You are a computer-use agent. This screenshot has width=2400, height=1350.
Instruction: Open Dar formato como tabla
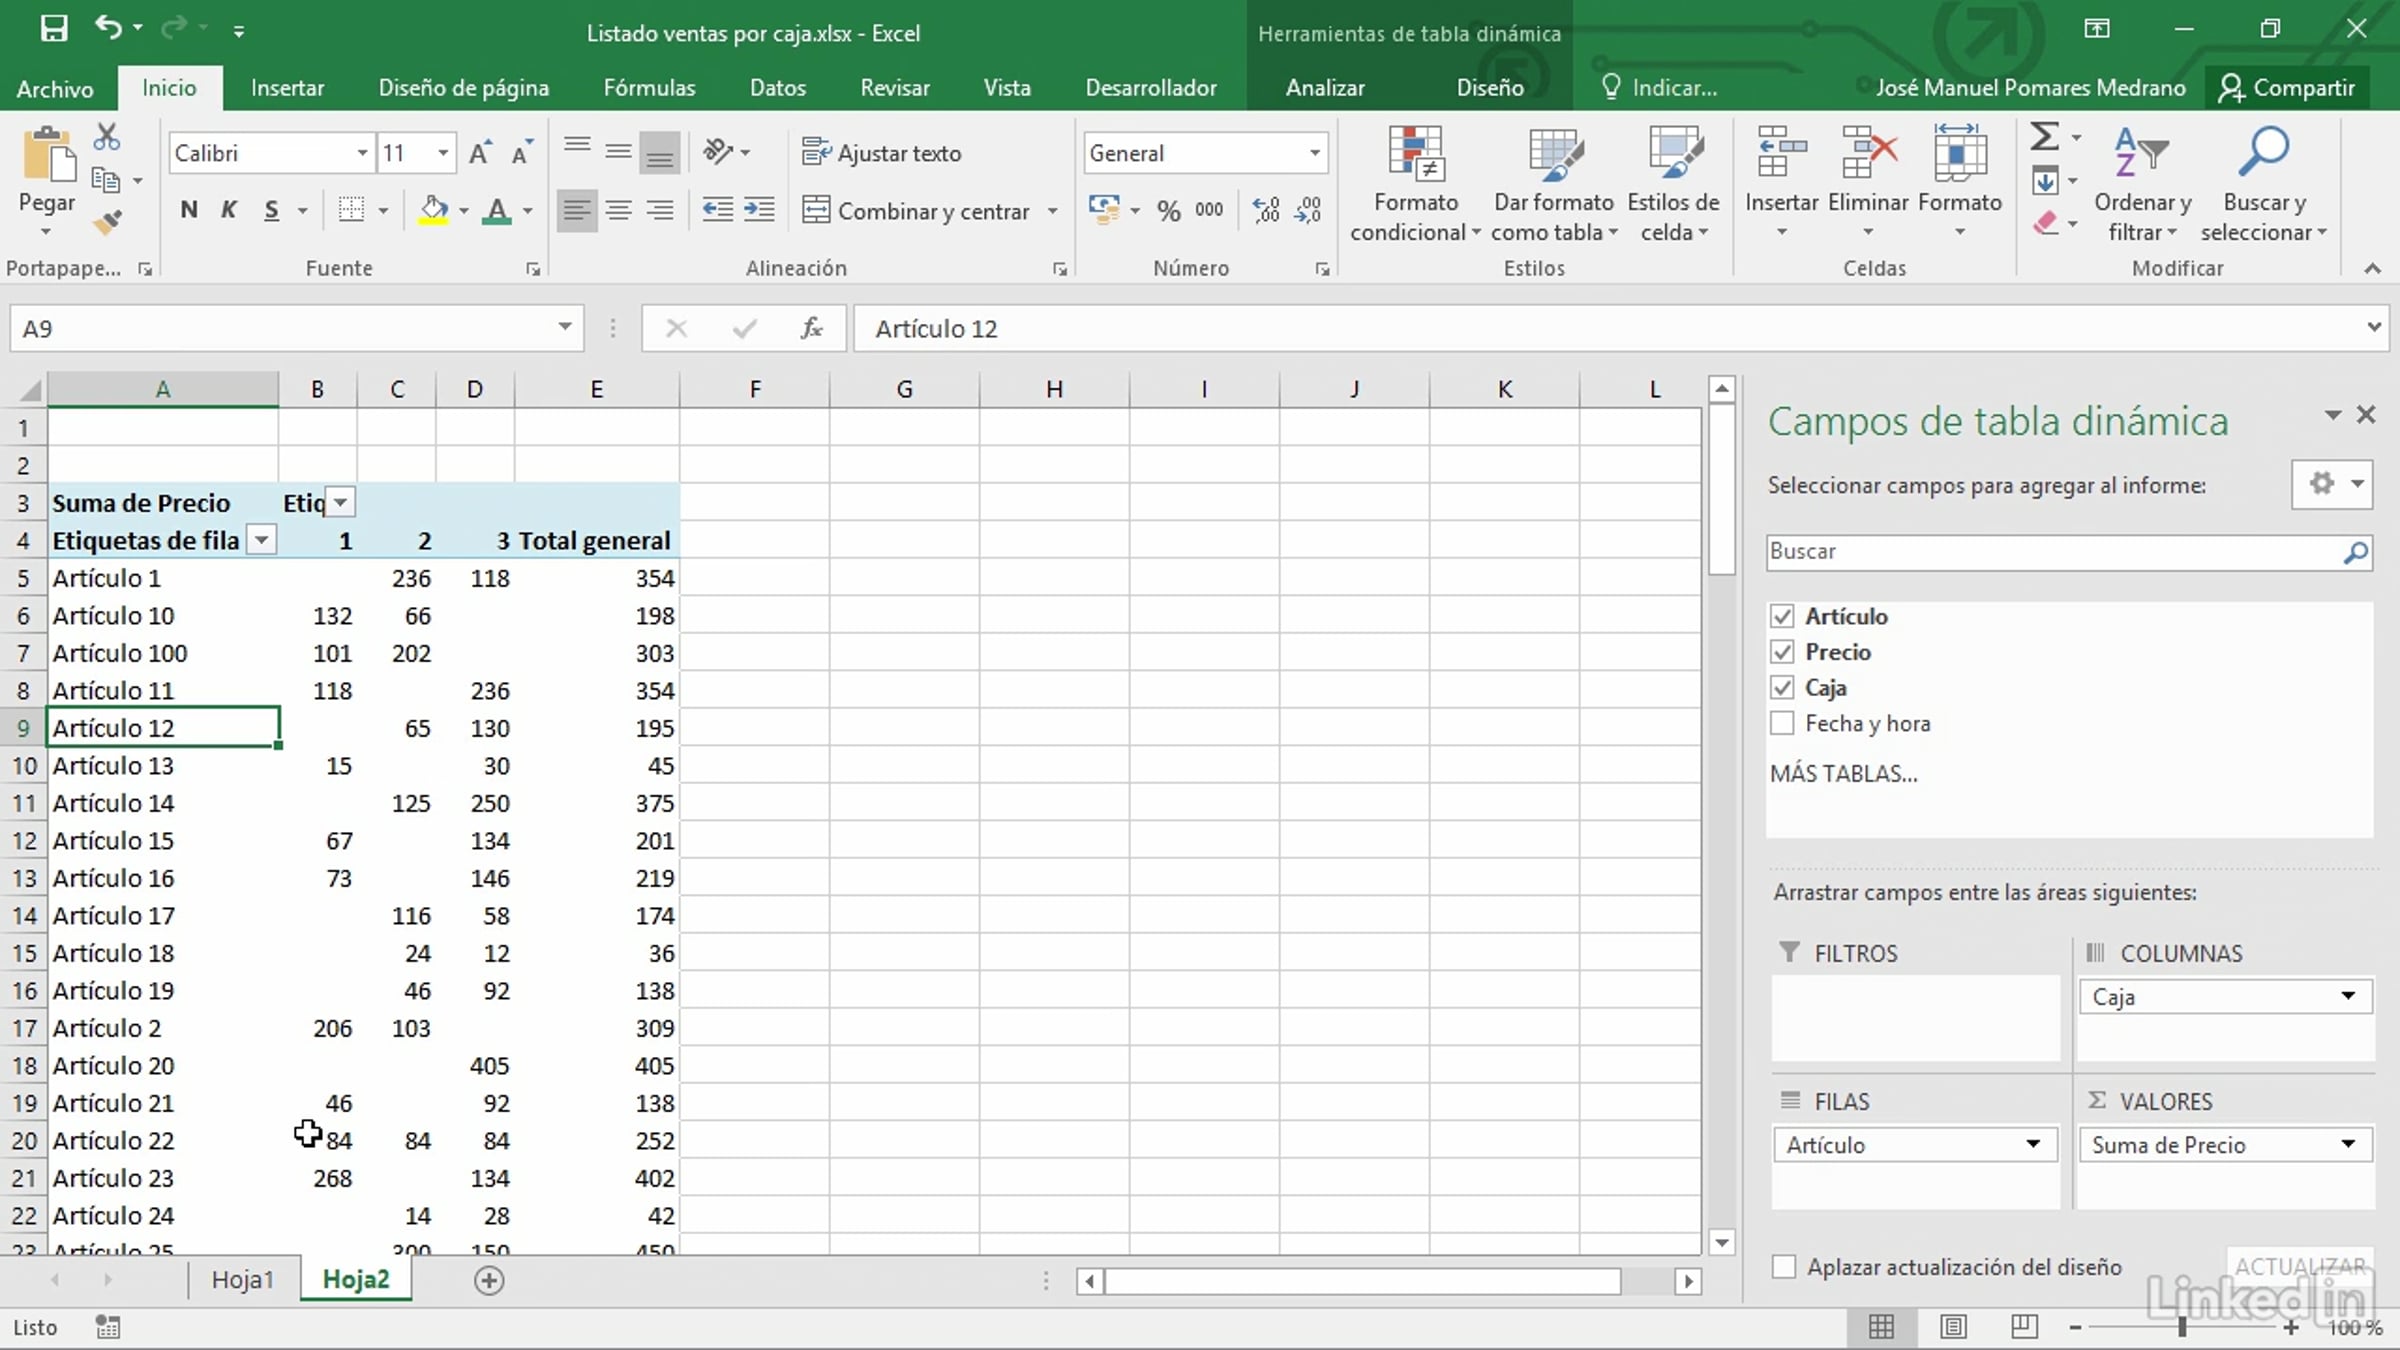[x=1553, y=185]
